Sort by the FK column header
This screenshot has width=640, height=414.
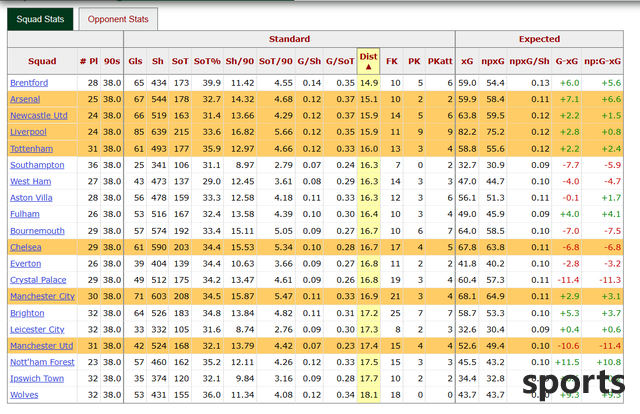(x=392, y=61)
